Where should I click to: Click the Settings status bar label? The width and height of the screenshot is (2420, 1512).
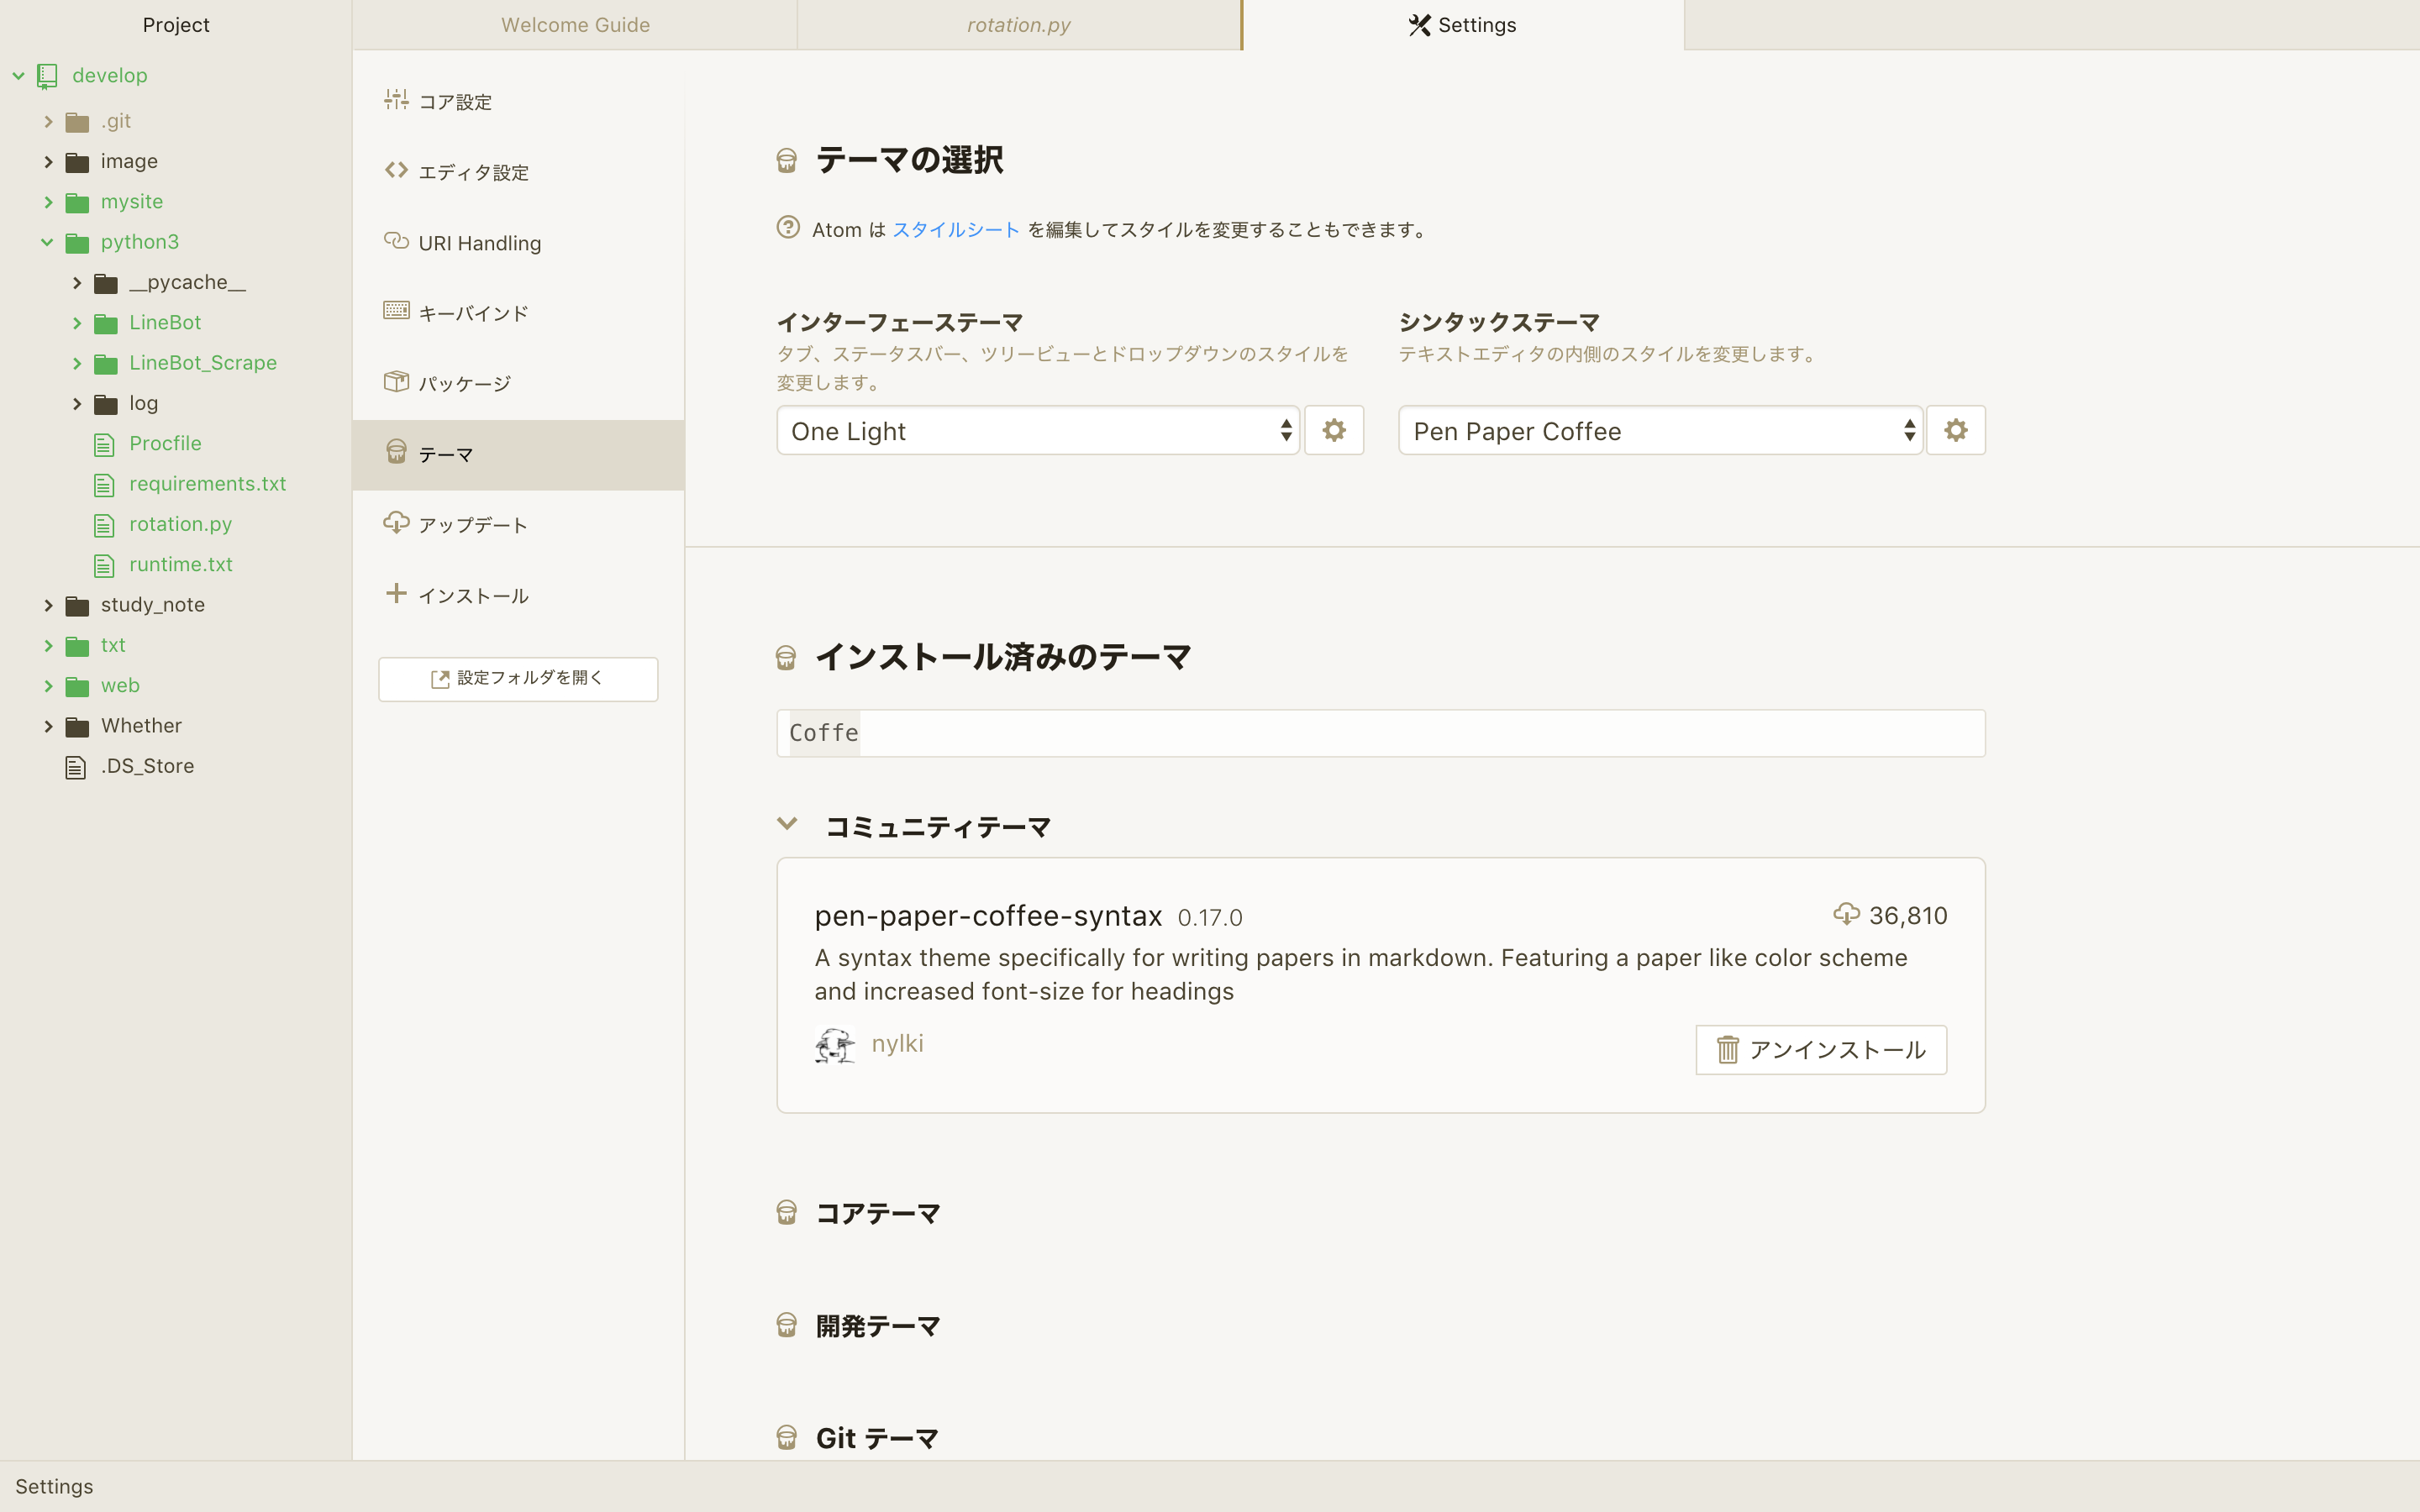[x=54, y=1487]
